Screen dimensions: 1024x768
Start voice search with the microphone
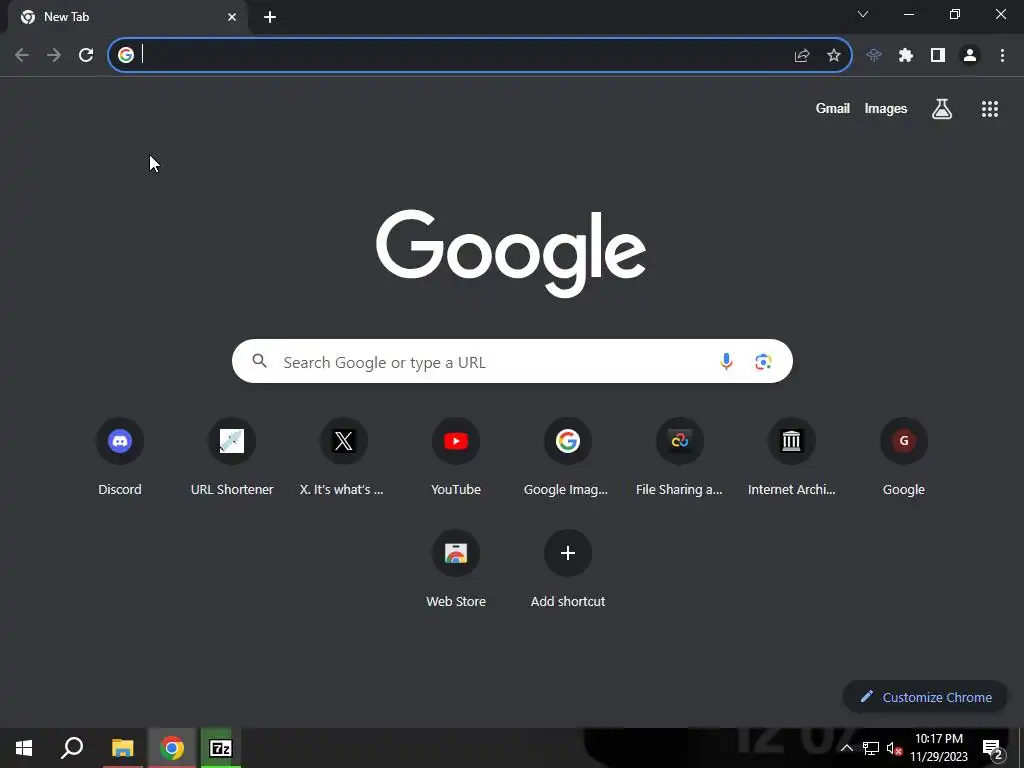point(726,361)
